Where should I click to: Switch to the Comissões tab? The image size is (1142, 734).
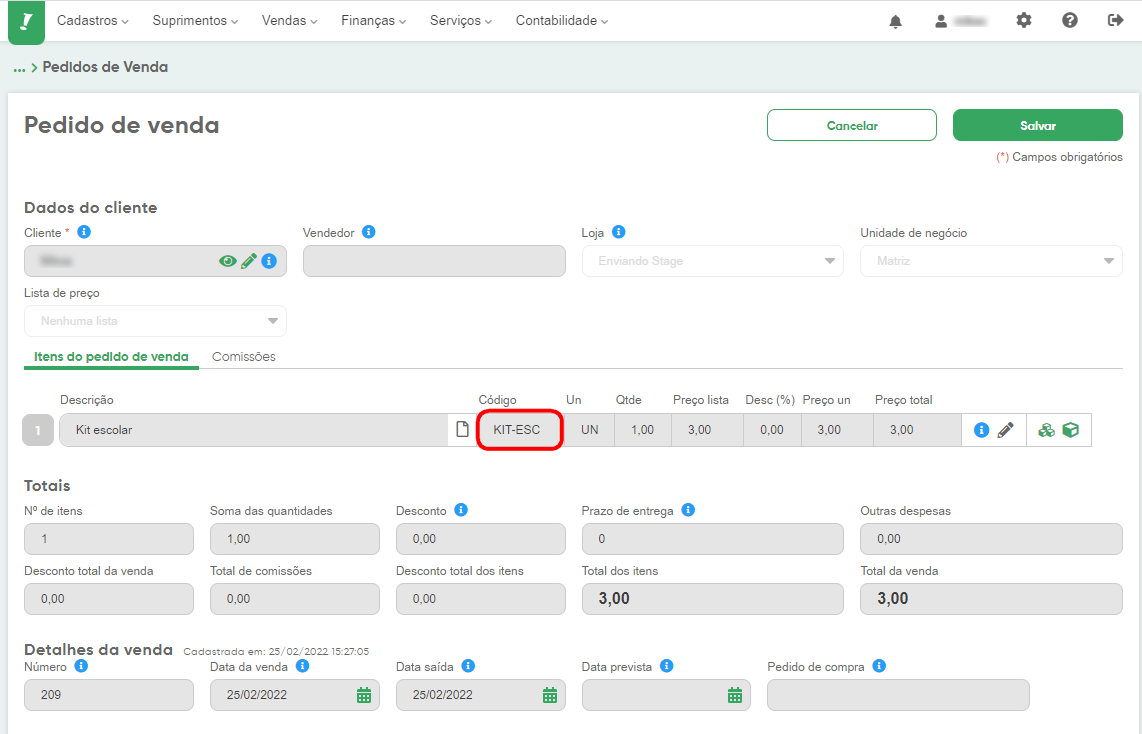[244, 357]
